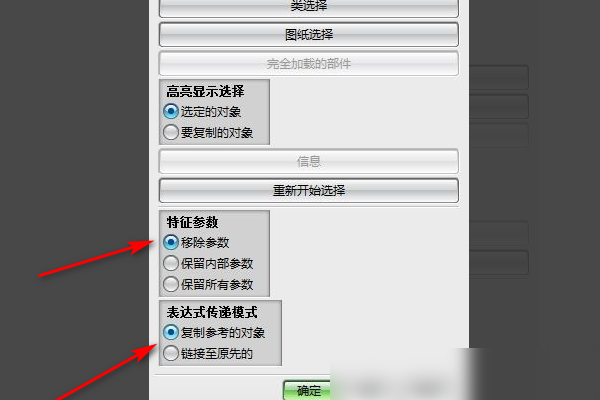Switch to 链接至原先的 mode

208,353
